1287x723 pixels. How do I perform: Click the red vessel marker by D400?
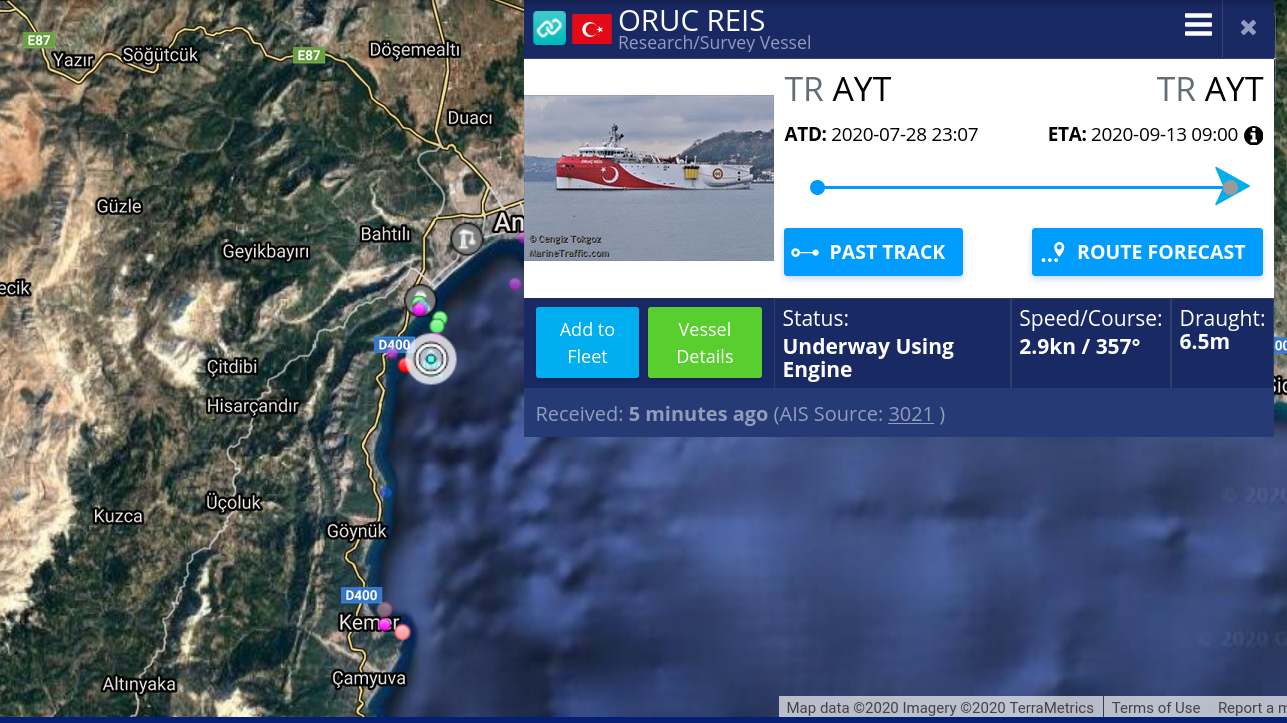[x=405, y=366]
